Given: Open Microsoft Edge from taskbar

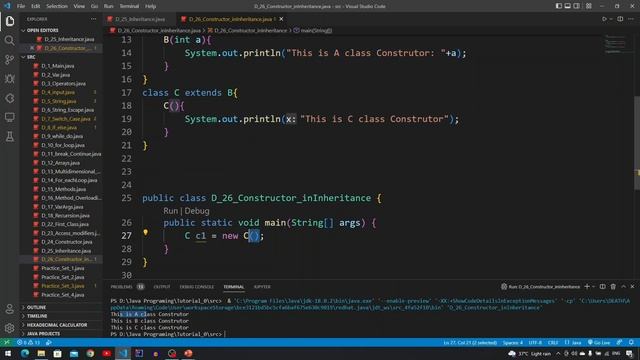Looking at the screenshot, I should 25,353.
